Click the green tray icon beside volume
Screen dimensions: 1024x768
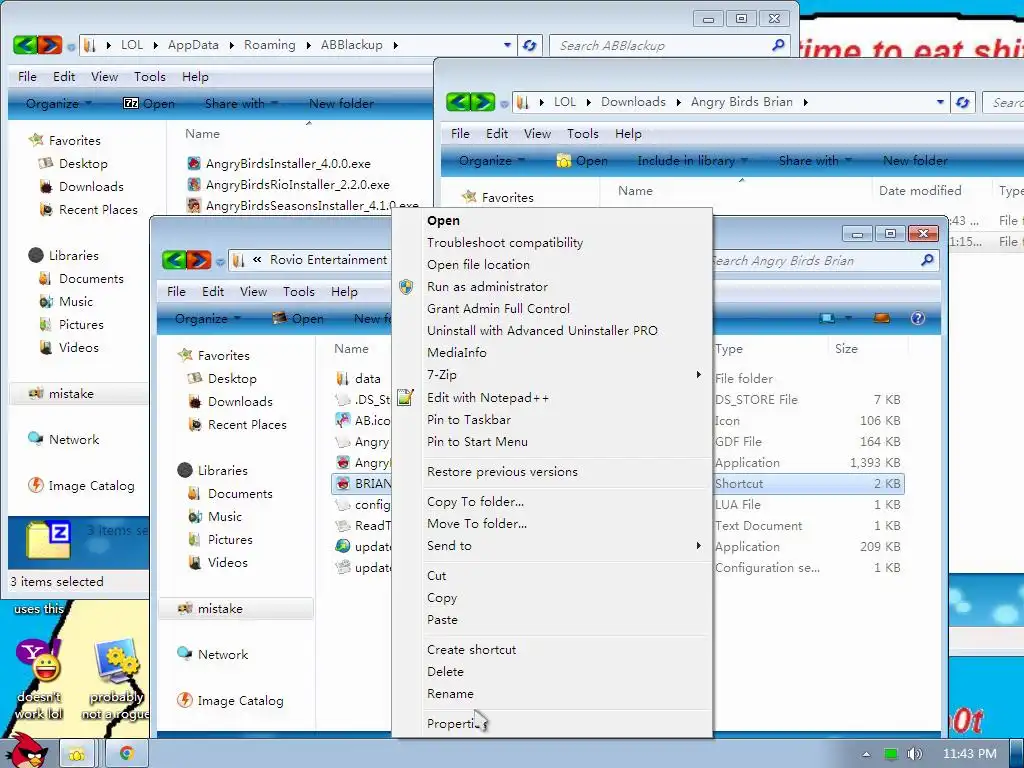pyautogui.click(x=891, y=754)
